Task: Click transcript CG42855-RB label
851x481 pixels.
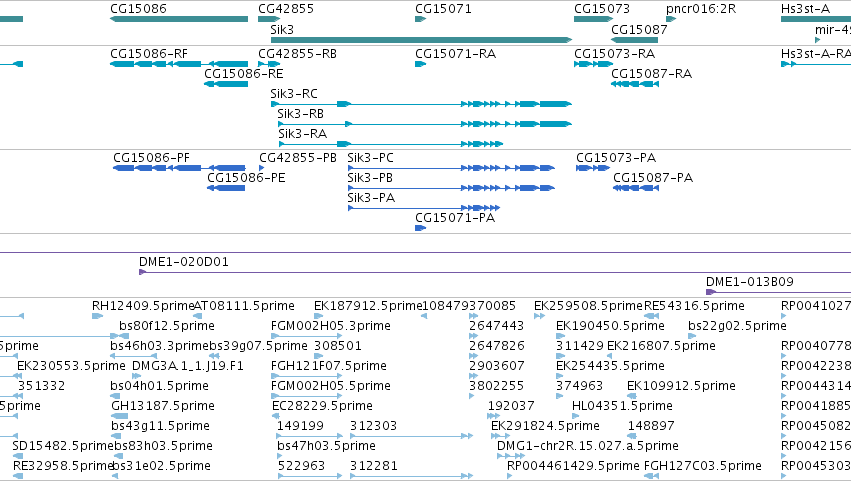Action: pyautogui.click(x=297, y=54)
